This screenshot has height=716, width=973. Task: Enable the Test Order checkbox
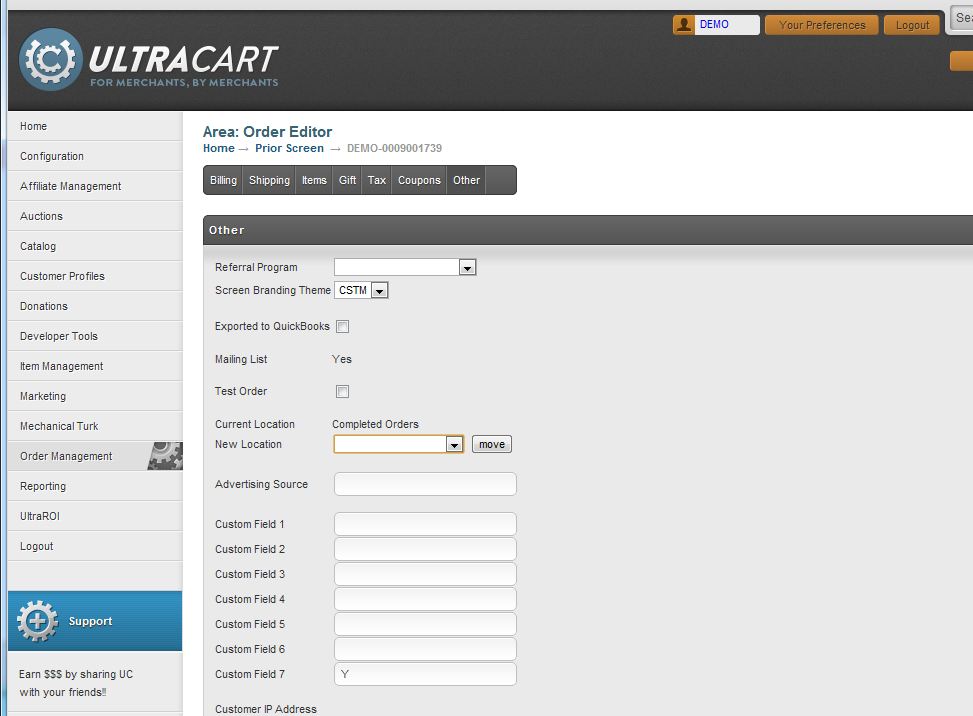click(343, 392)
